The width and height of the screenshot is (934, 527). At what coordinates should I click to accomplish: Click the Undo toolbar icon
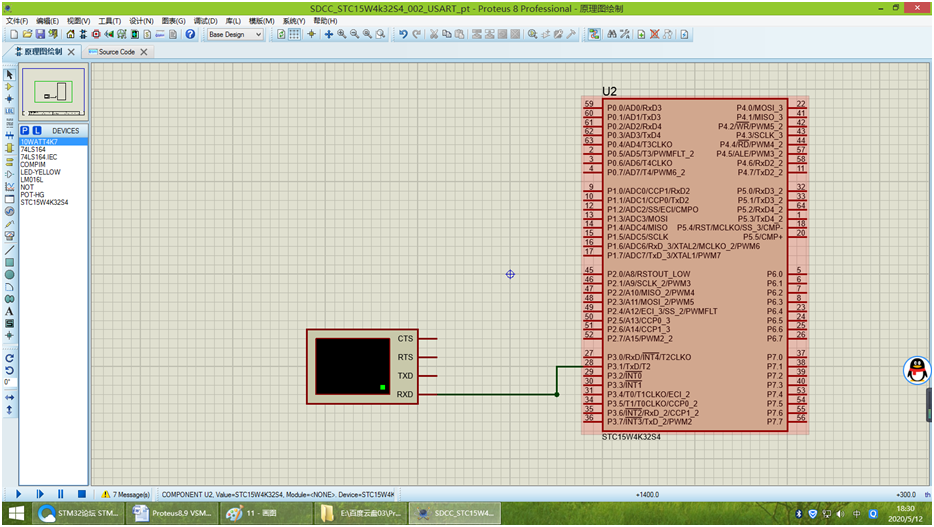point(402,34)
